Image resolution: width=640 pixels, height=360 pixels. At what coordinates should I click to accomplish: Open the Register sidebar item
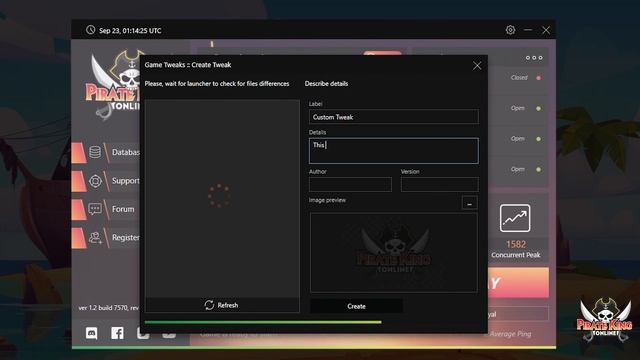coord(106,238)
